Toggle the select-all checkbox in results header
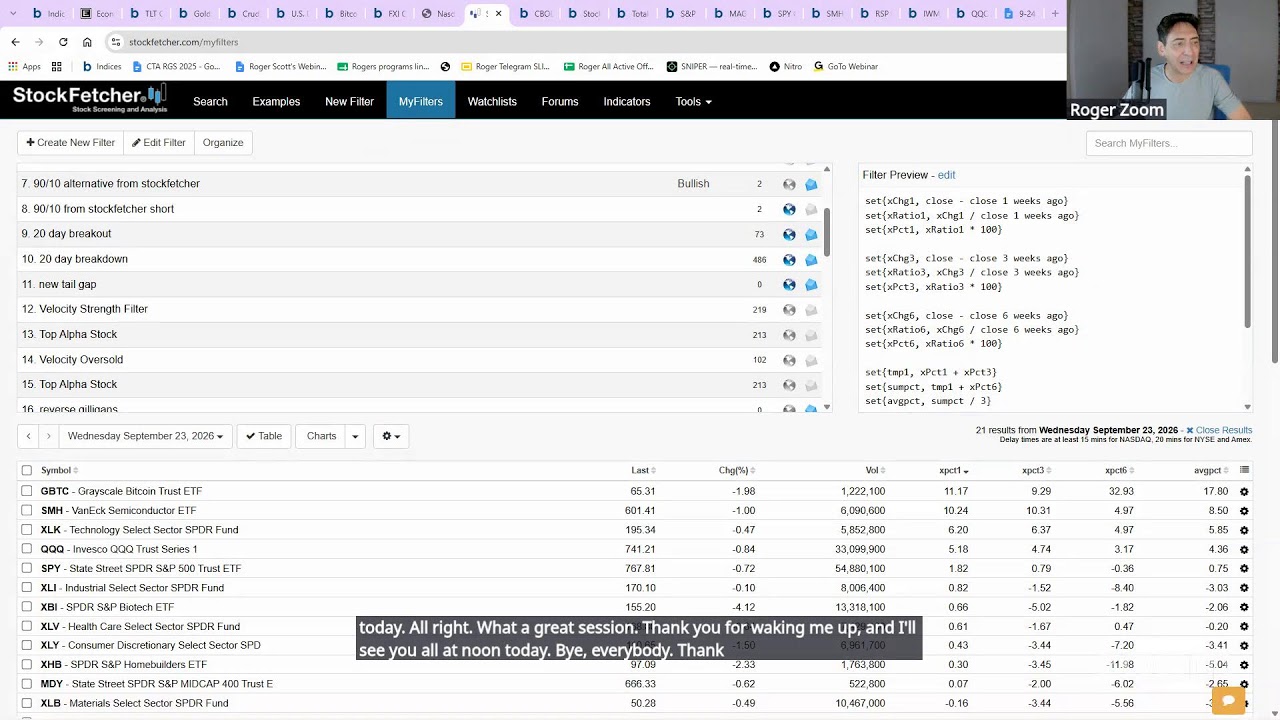This screenshot has height=720, width=1280. 27,470
